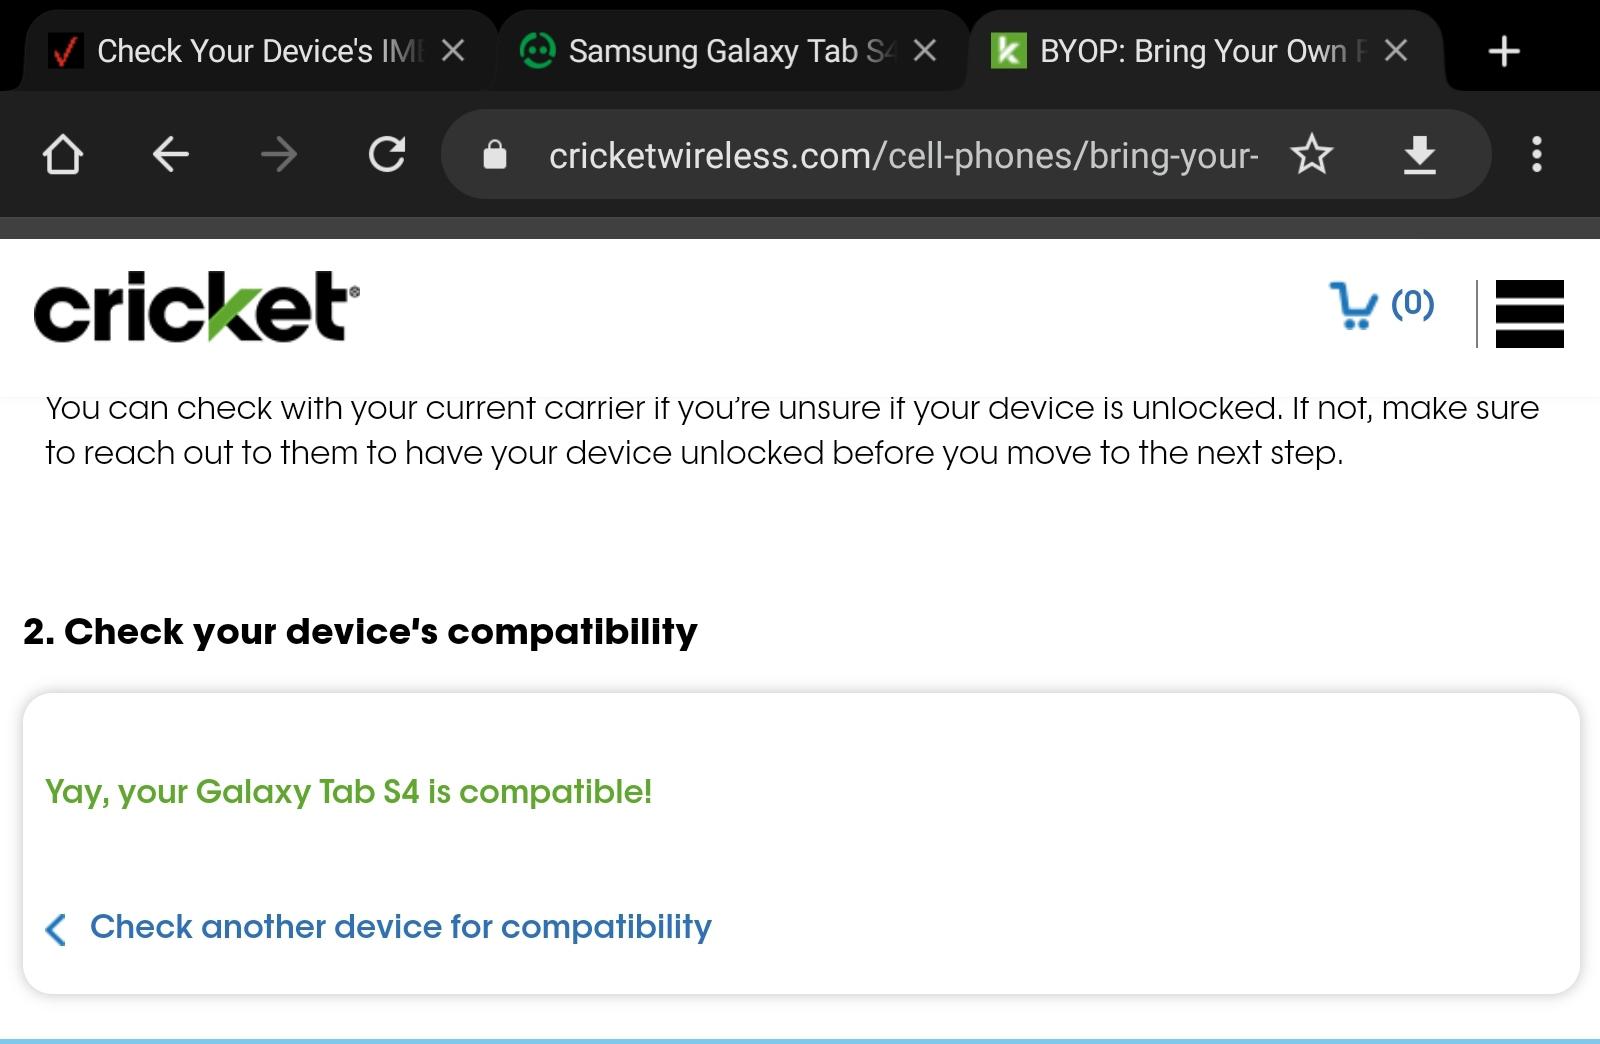This screenshot has height=1044, width=1600.
Task: Tap the download icon in address bar
Action: click(x=1419, y=155)
